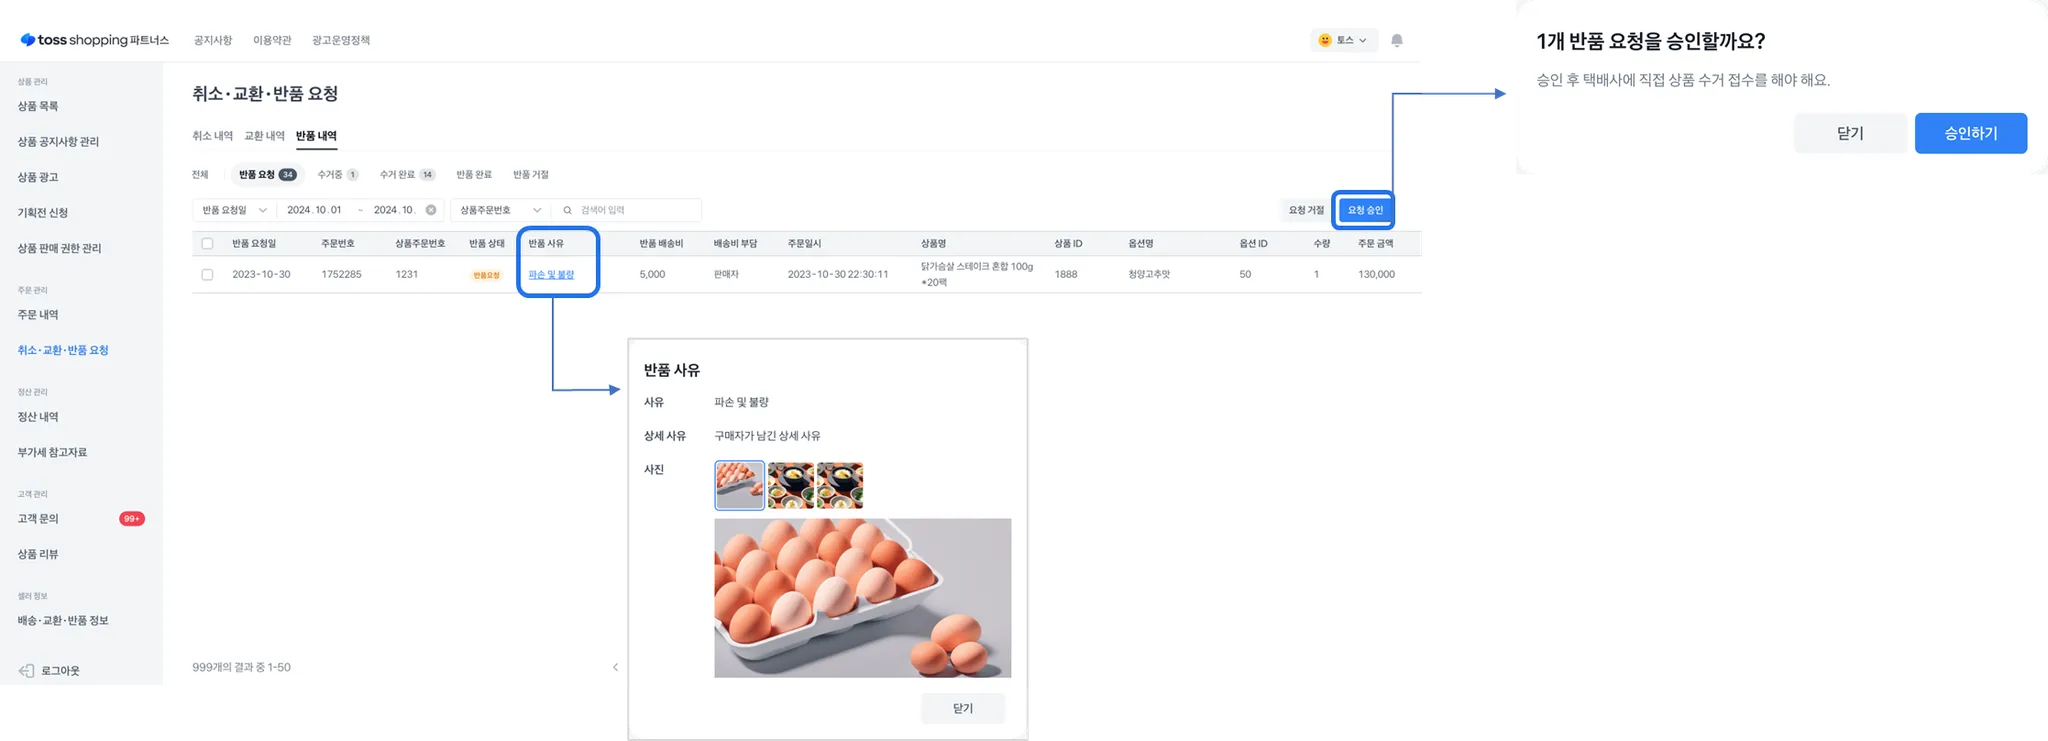This screenshot has height=741, width=2048.
Task: Select the first egg tray photo thumbnail
Action: pyautogui.click(x=740, y=485)
